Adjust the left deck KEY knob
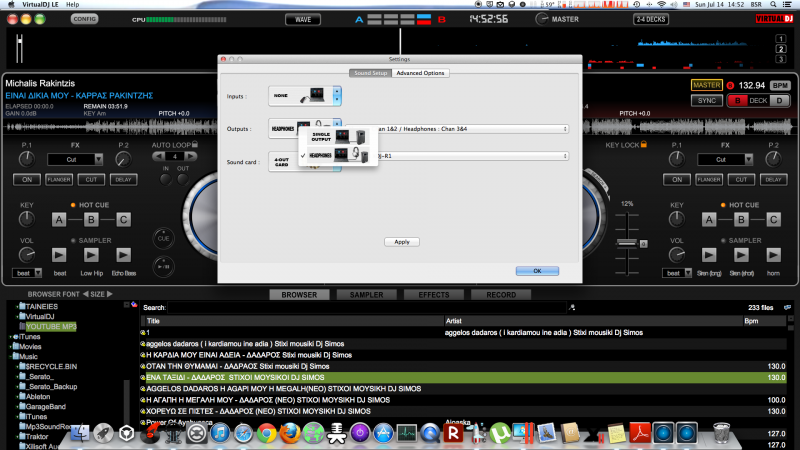 (27, 219)
